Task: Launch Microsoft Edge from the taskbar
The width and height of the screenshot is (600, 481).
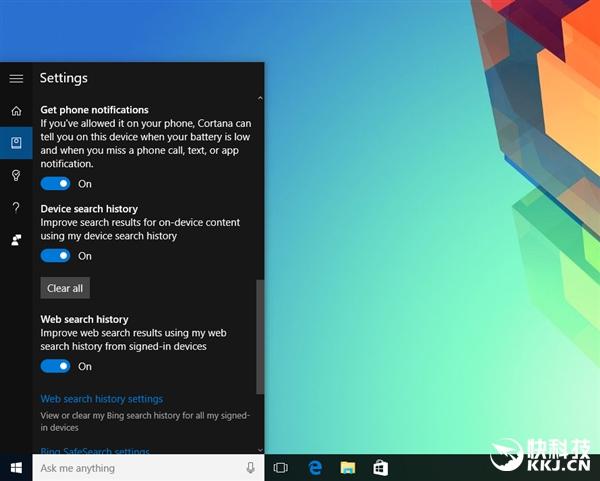Action: [x=314, y=468]
